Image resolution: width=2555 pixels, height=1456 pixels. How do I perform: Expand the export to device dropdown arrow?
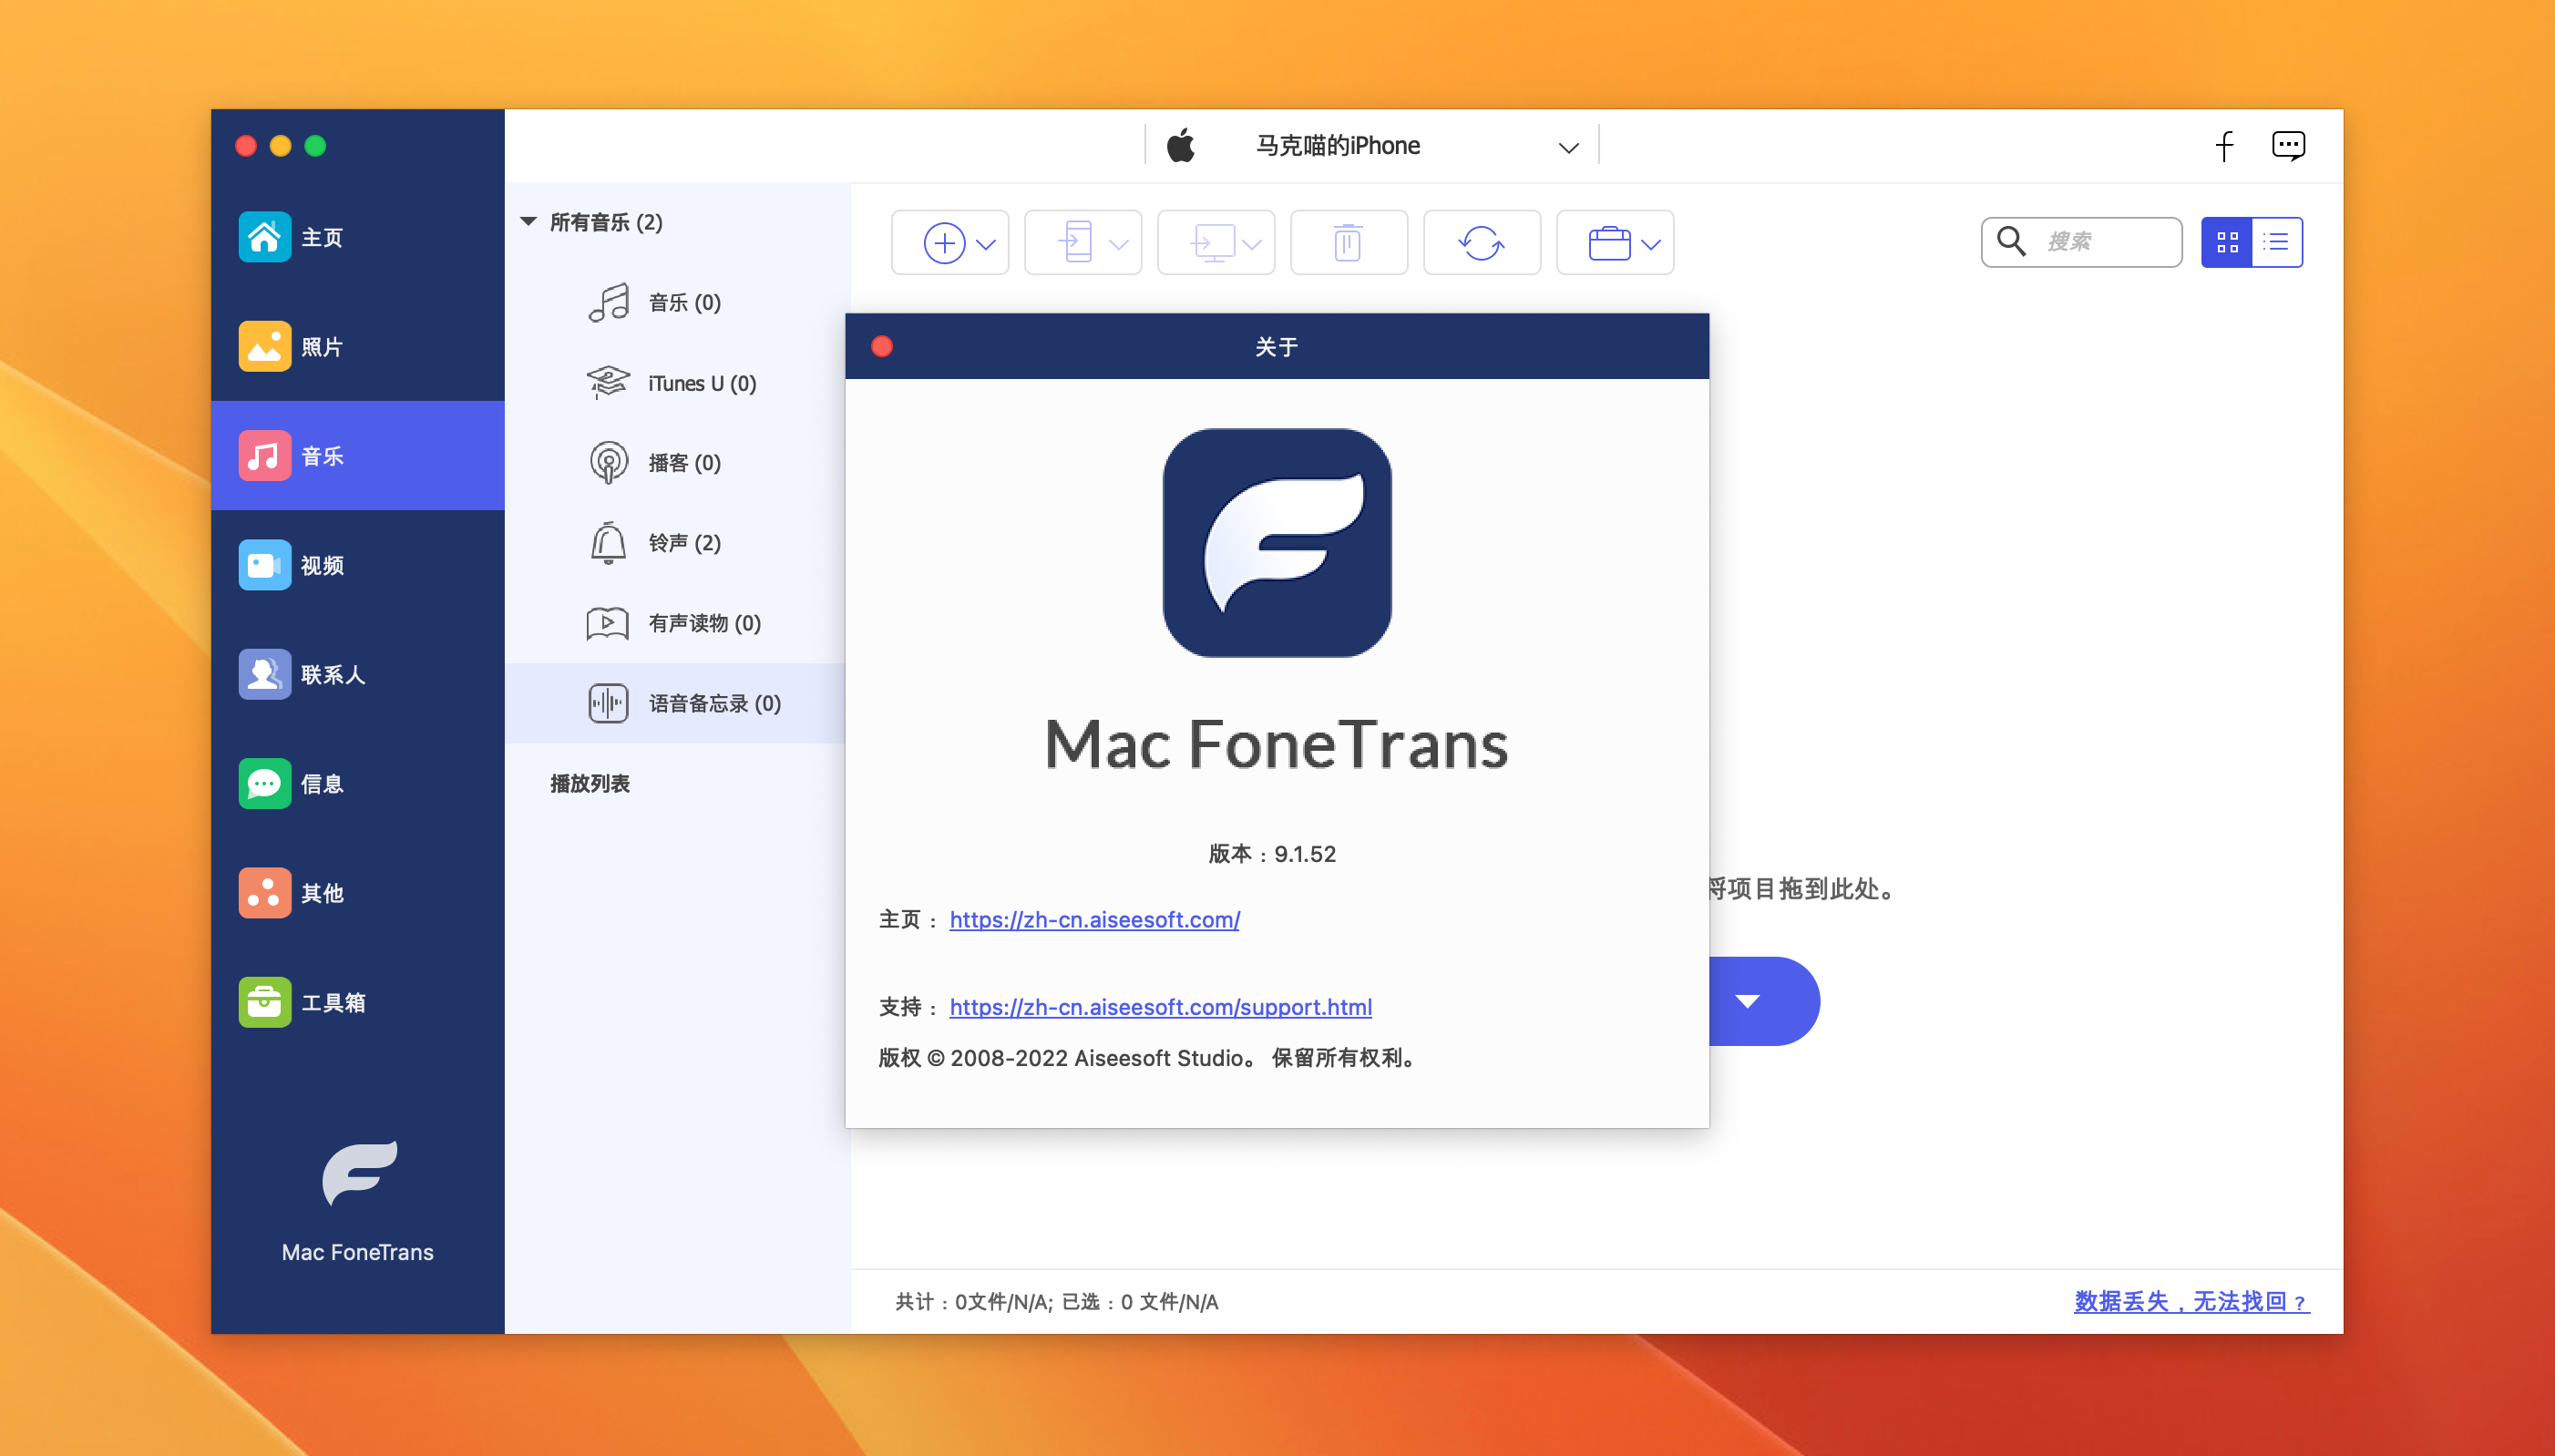pos(1119,244)
